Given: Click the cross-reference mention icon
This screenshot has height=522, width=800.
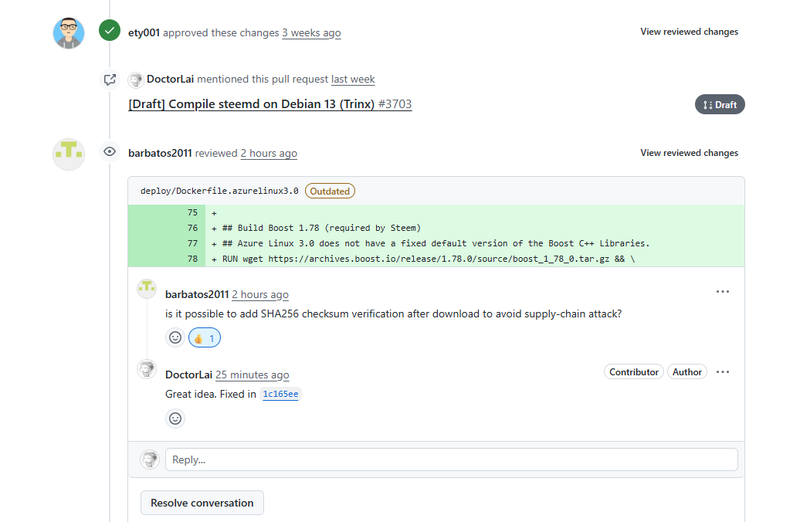Looking at the screenshot, I should click(110, 80).
